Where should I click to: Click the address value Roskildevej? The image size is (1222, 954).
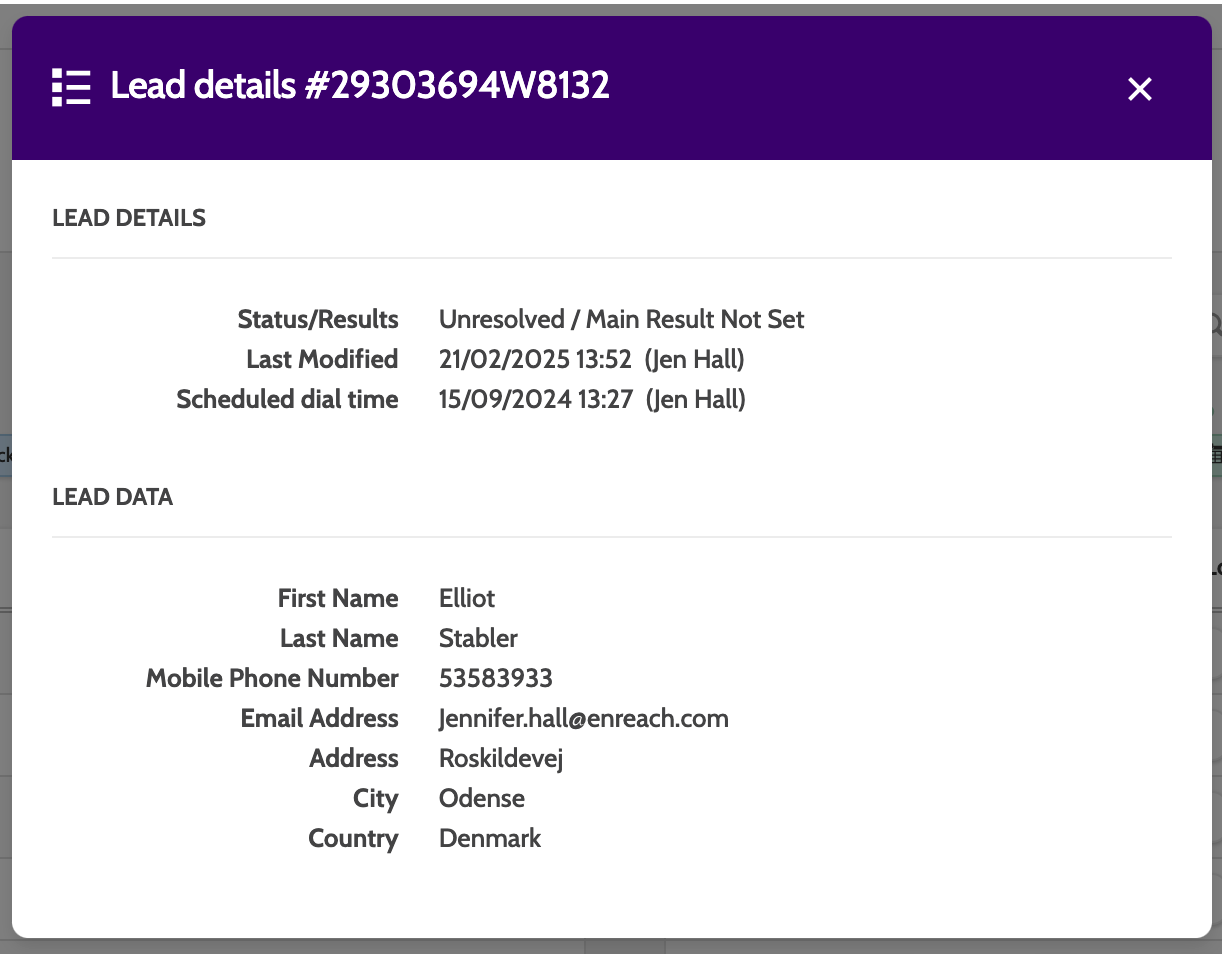tap(501, 759)
